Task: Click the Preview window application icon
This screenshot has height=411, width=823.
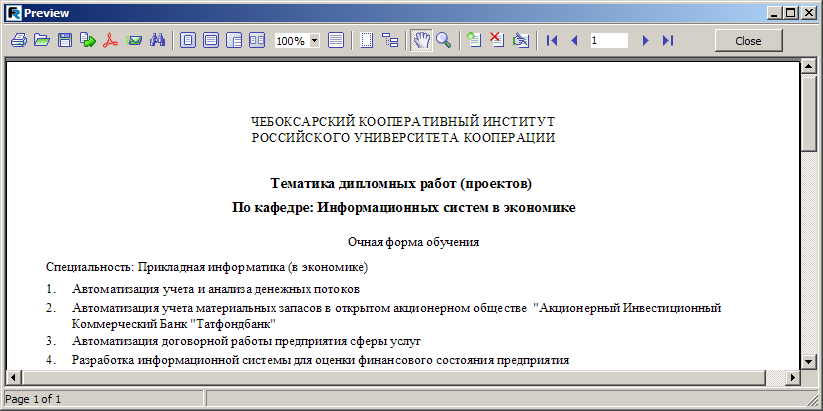Action: point(15,13)
